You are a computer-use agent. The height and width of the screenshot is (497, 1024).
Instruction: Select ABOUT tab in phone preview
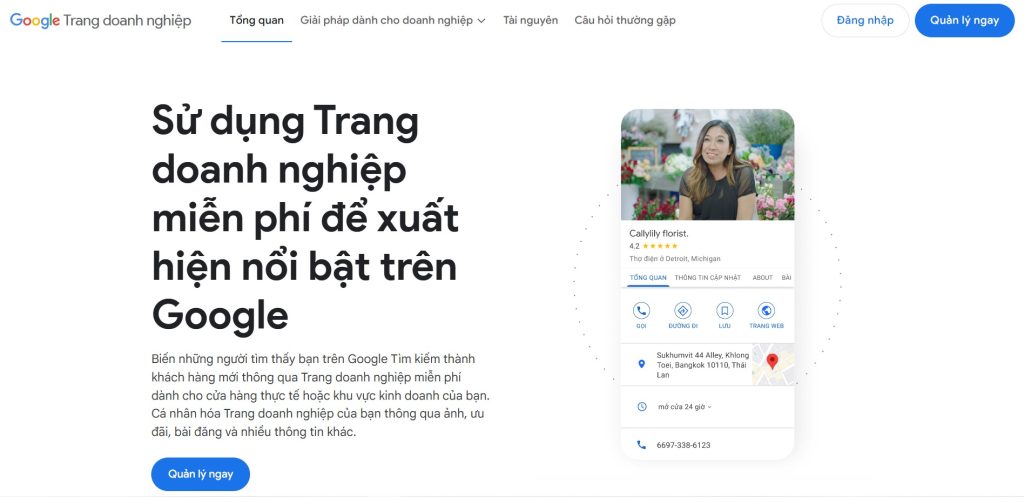click(762, 278)
